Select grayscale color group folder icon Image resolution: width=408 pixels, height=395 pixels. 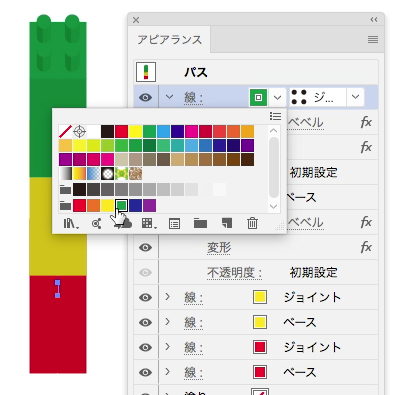[x=65, y=189]
